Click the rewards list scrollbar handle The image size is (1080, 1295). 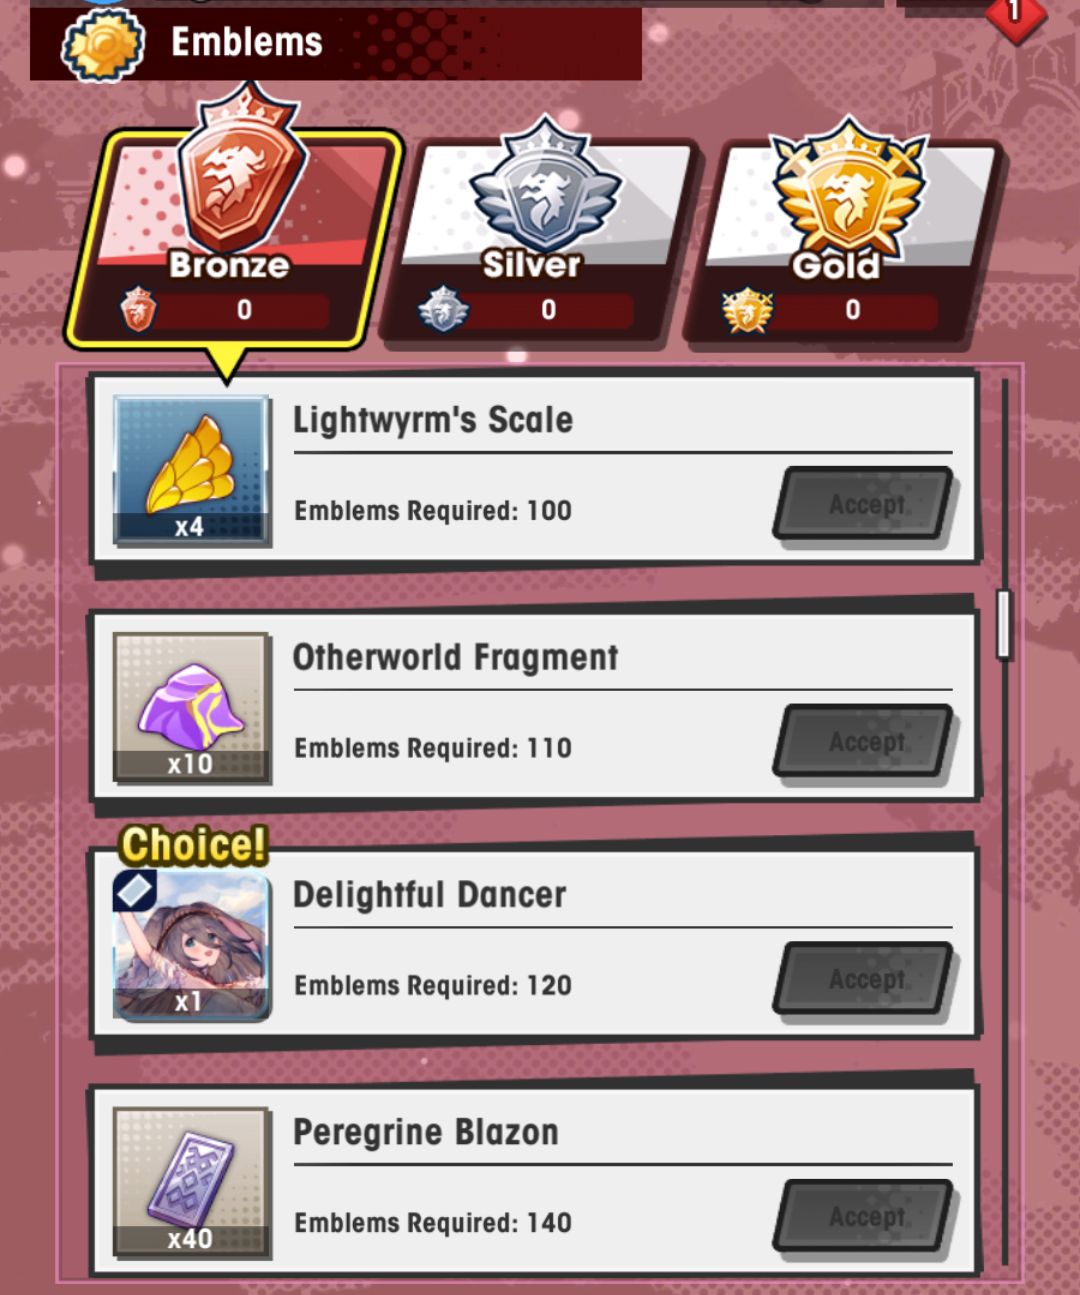click(x=1003, y=624)
